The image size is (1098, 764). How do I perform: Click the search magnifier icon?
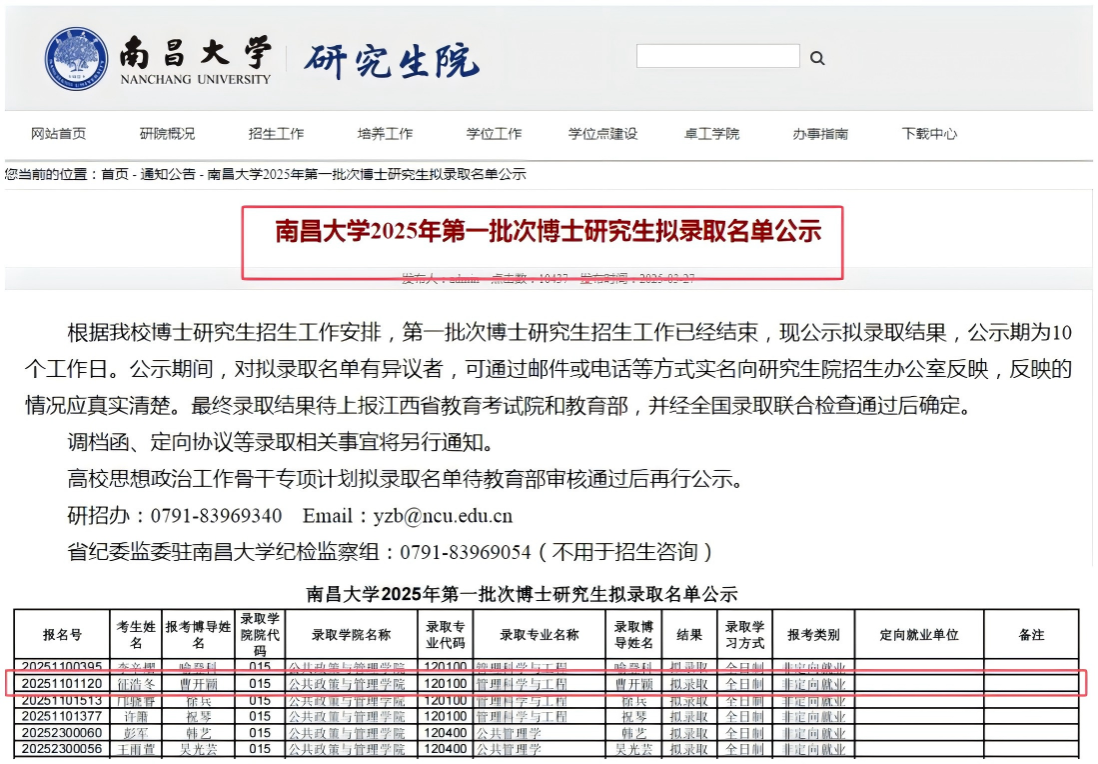point(817,58)
